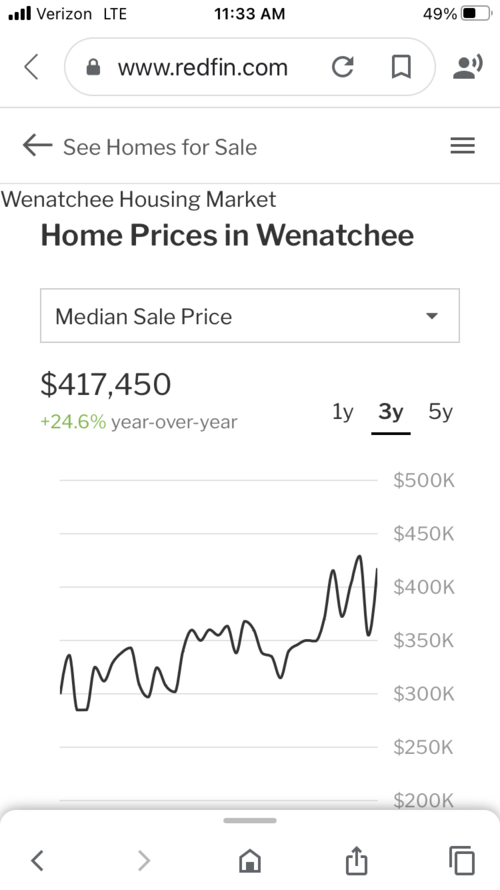Expand the Median Sale Price dropdown
500x890 pixels.
[250, 316]
